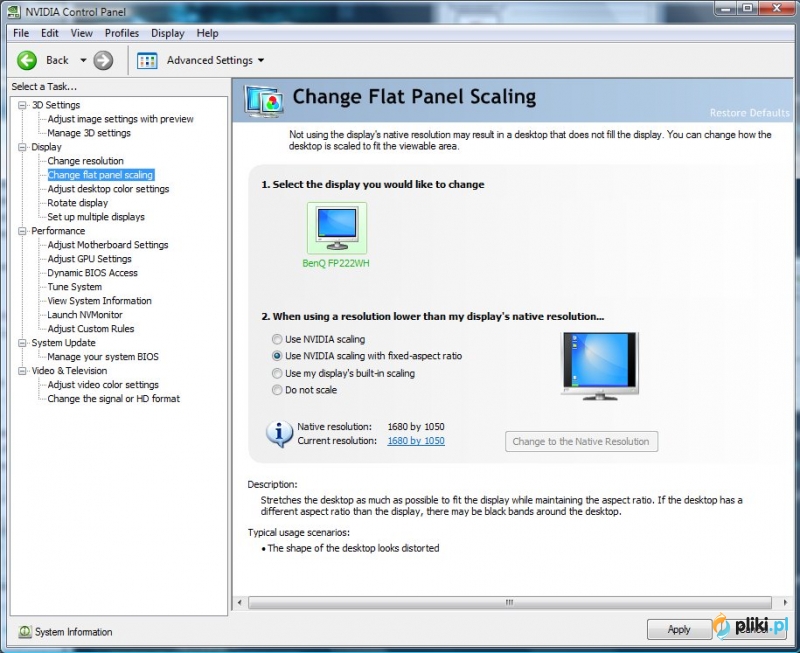Select the Do not scale option

coord(277,390)
